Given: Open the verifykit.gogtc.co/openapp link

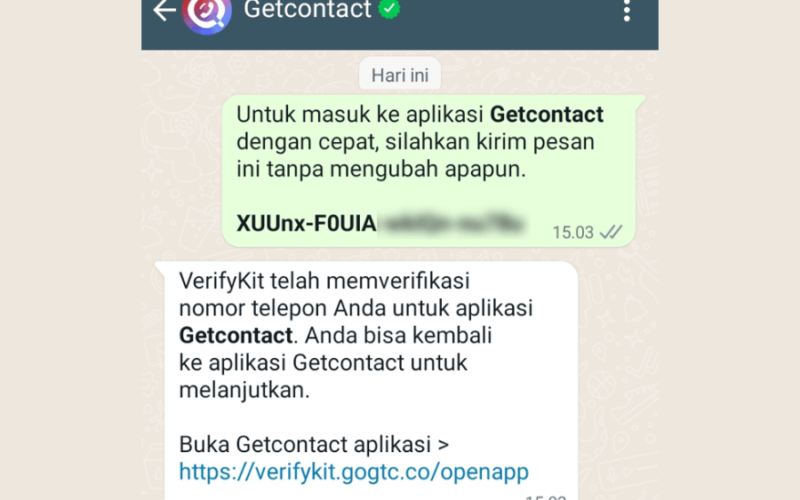Looking at the screenshot, I should (x=354, y=472).
